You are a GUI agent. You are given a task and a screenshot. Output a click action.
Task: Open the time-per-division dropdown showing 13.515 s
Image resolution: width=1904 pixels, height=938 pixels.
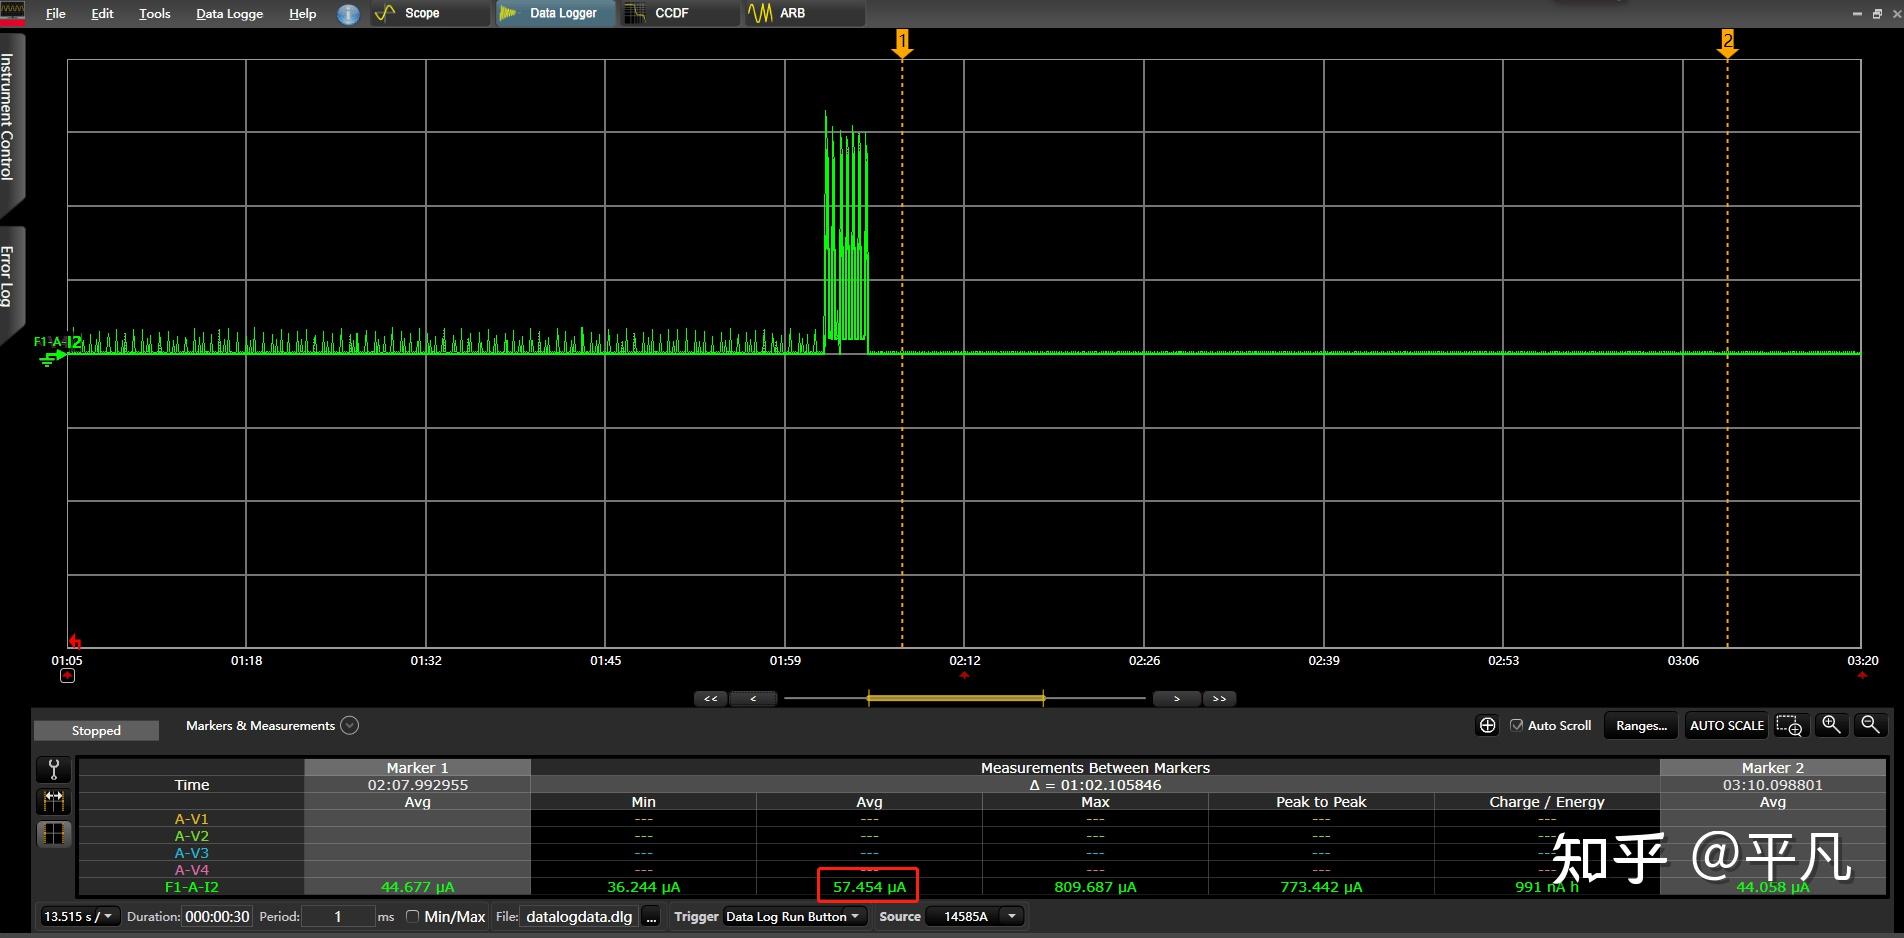pos(108,916)
